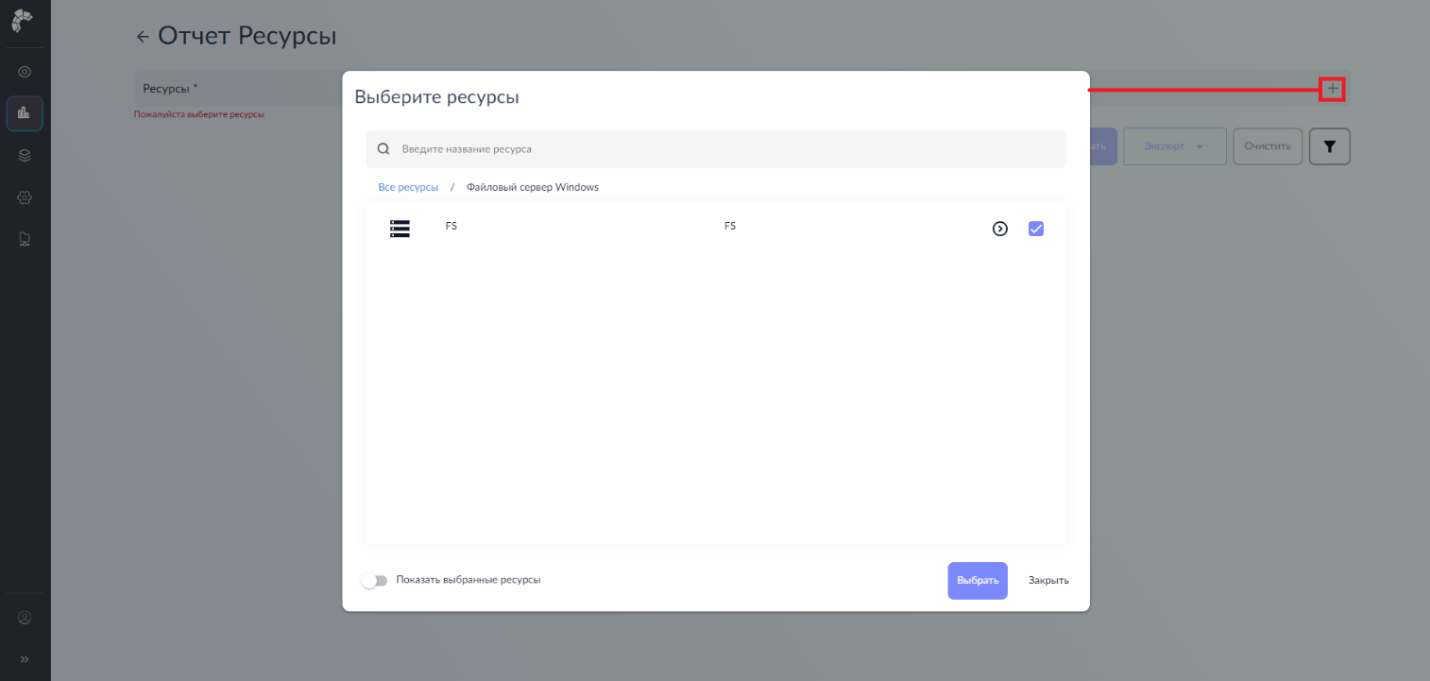The image size is (1430, 681).
Task: Open the user profile icon in sidebar
Action: tap(25, 618)
